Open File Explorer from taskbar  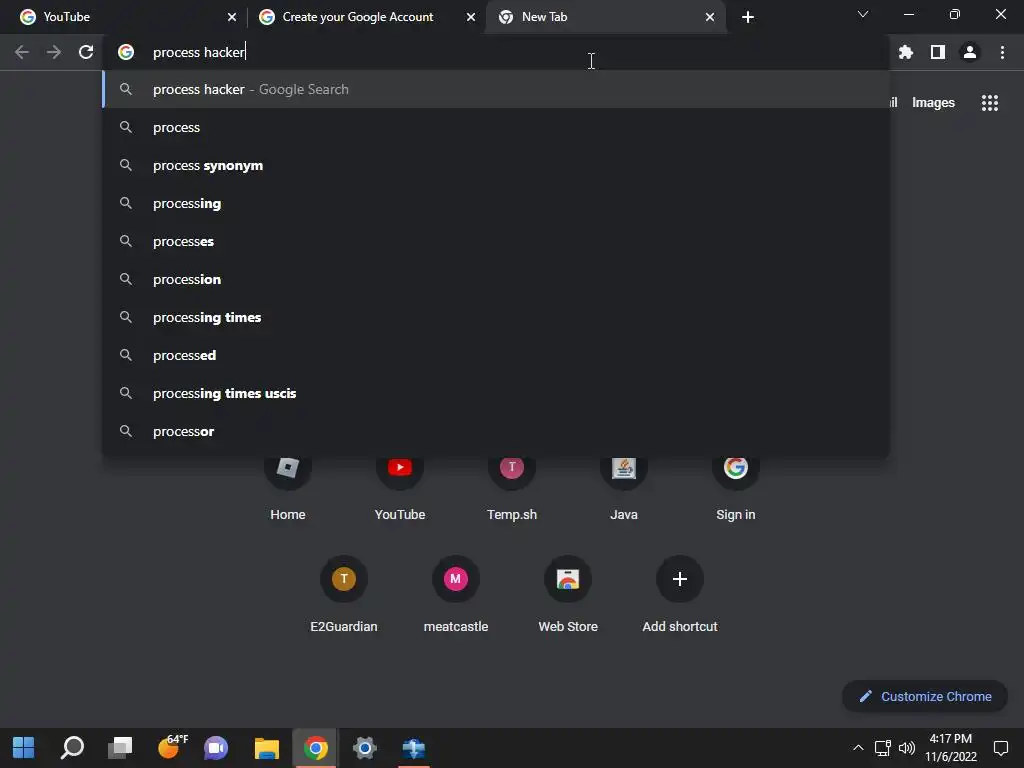(266, 748)
